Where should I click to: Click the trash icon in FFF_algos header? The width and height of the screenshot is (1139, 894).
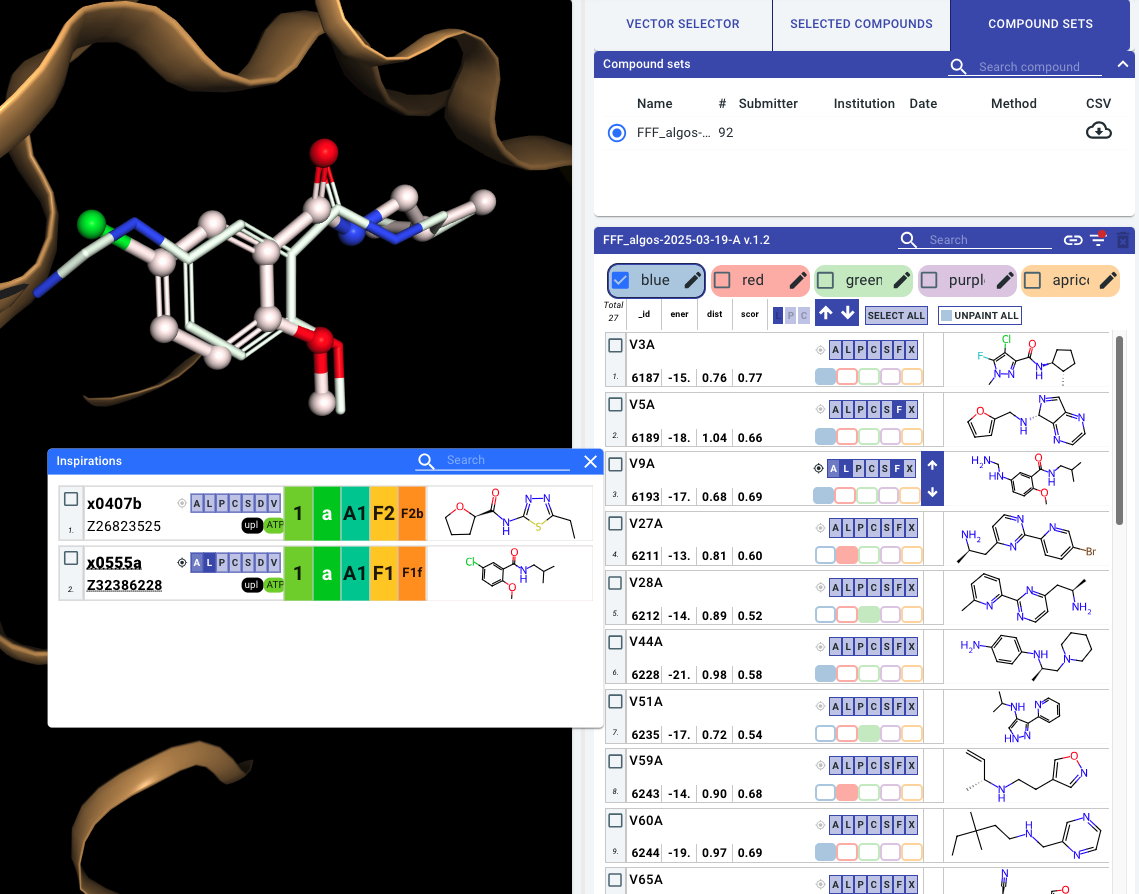pos(1122,240)
